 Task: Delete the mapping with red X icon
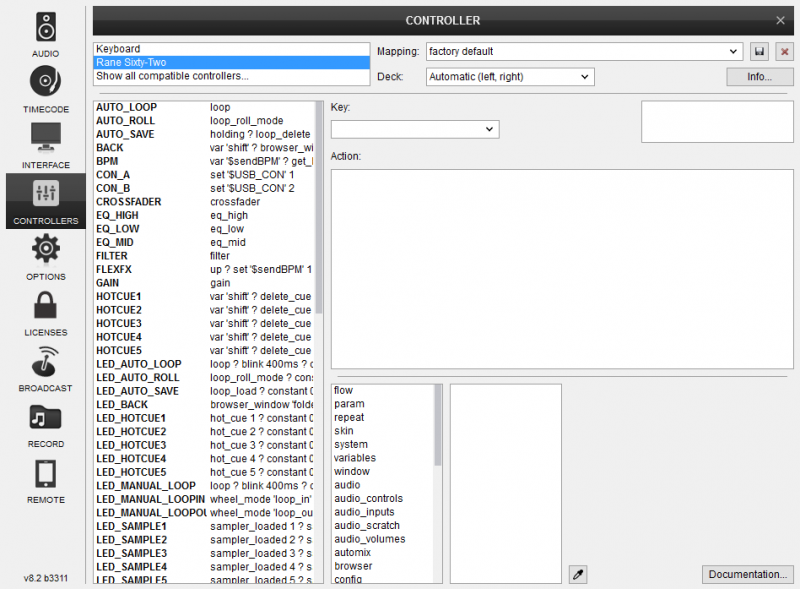tap(784, 52)
